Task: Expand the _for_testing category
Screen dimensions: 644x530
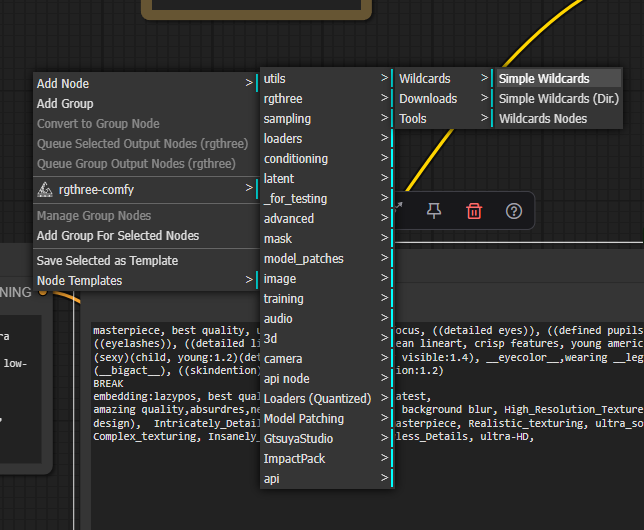Action: (x=327, y=198)
